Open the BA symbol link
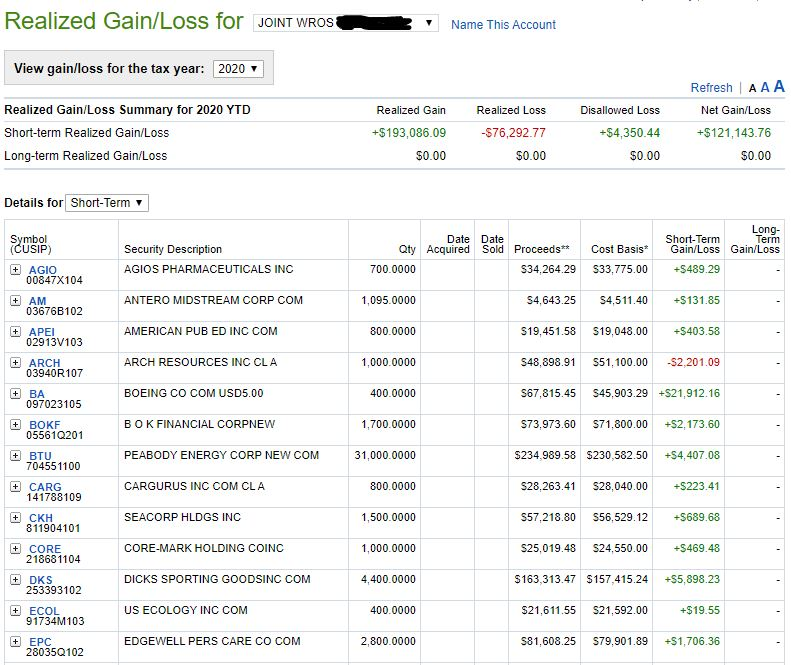 37,394
